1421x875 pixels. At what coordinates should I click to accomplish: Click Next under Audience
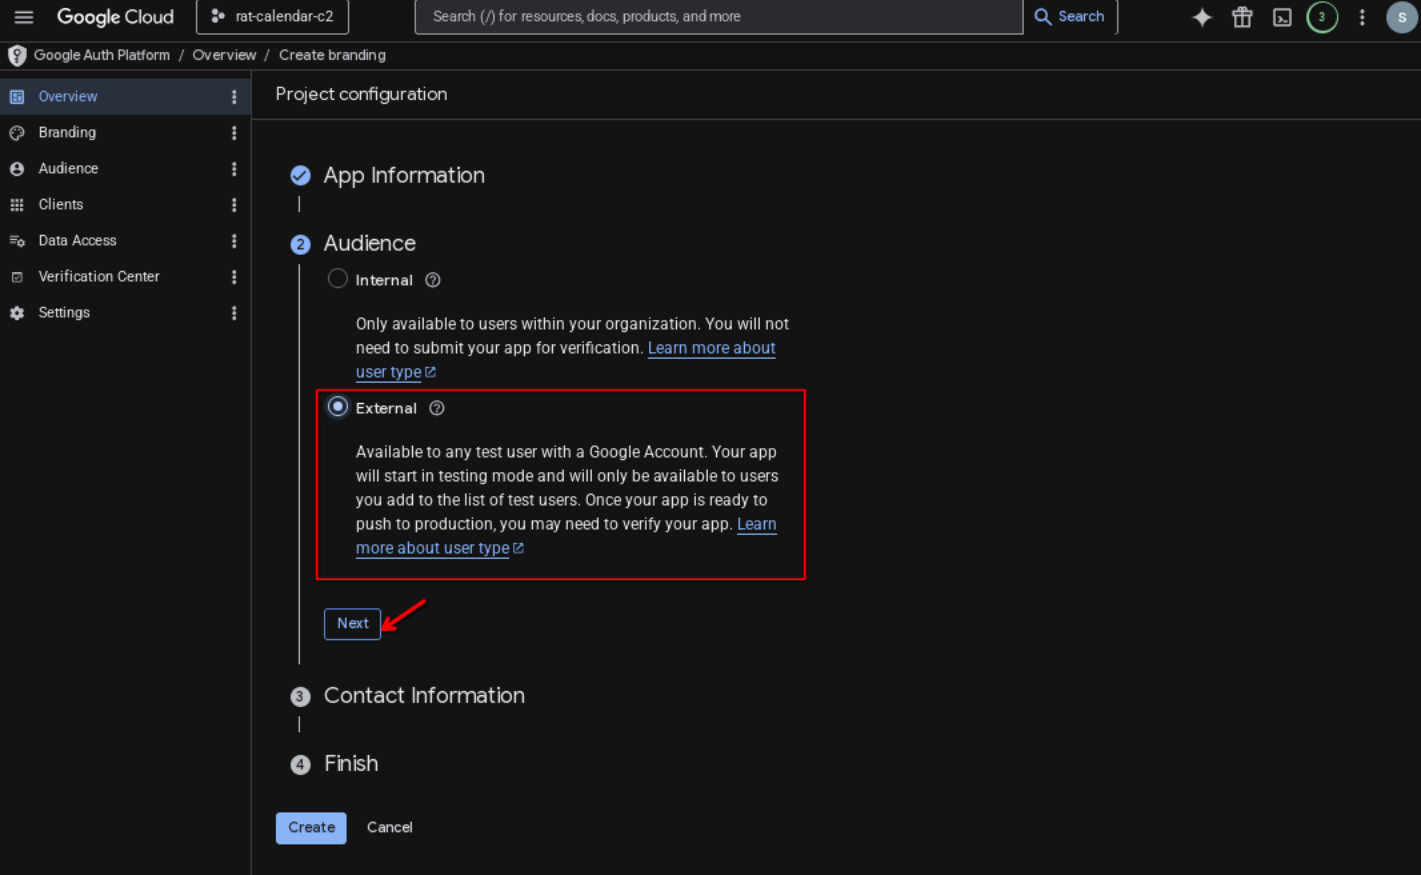tap(352, 624)
